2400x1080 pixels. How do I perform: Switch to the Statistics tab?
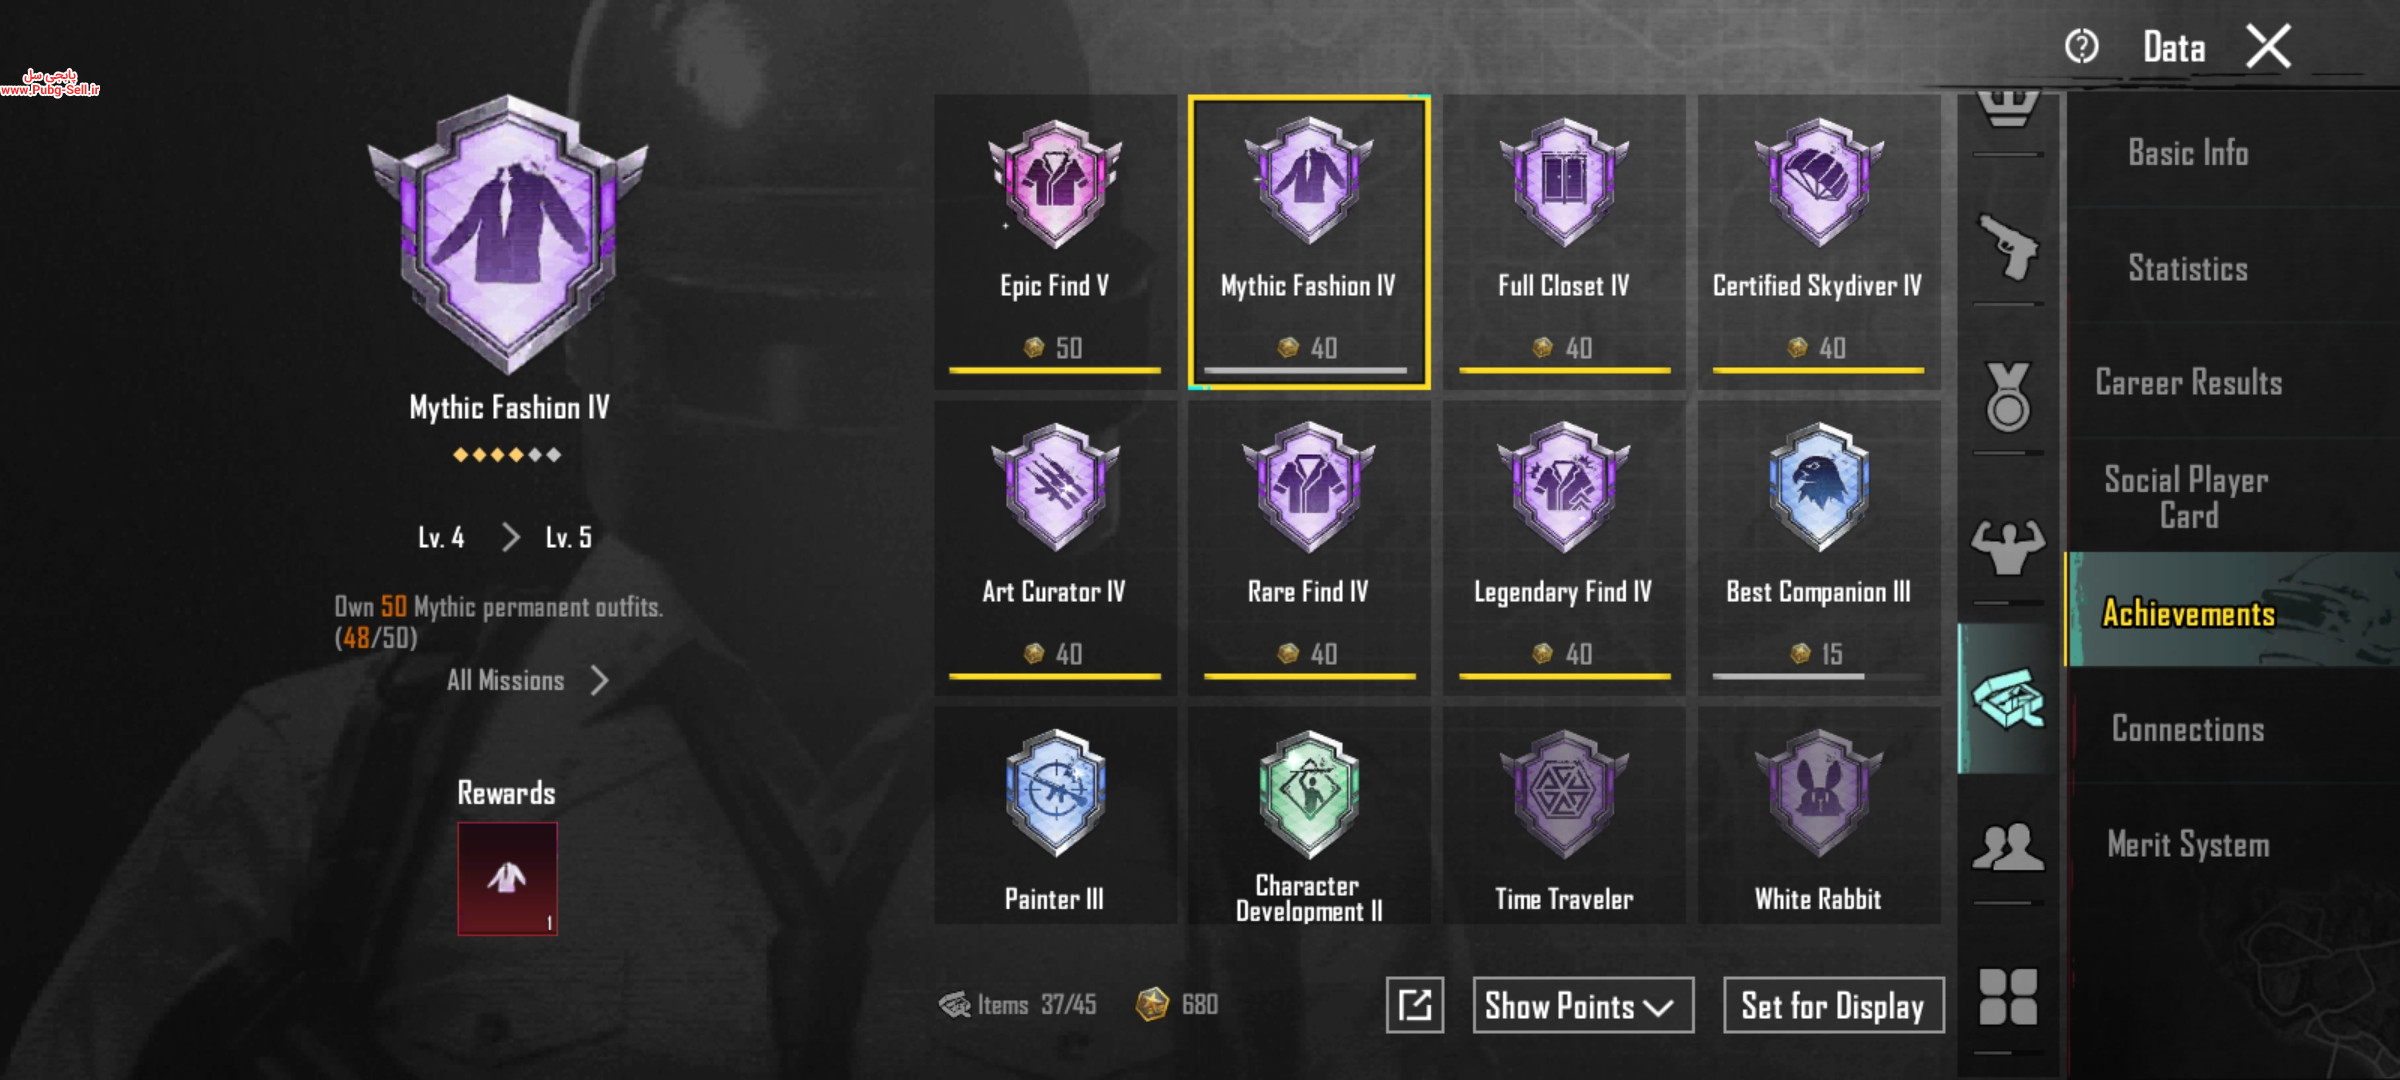(2188, 268)
